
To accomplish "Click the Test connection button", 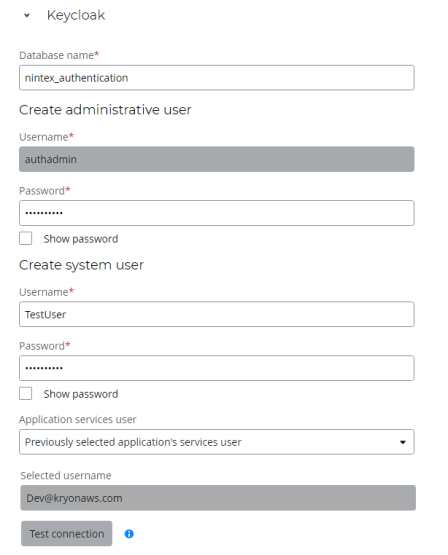I will click(67, 533).
